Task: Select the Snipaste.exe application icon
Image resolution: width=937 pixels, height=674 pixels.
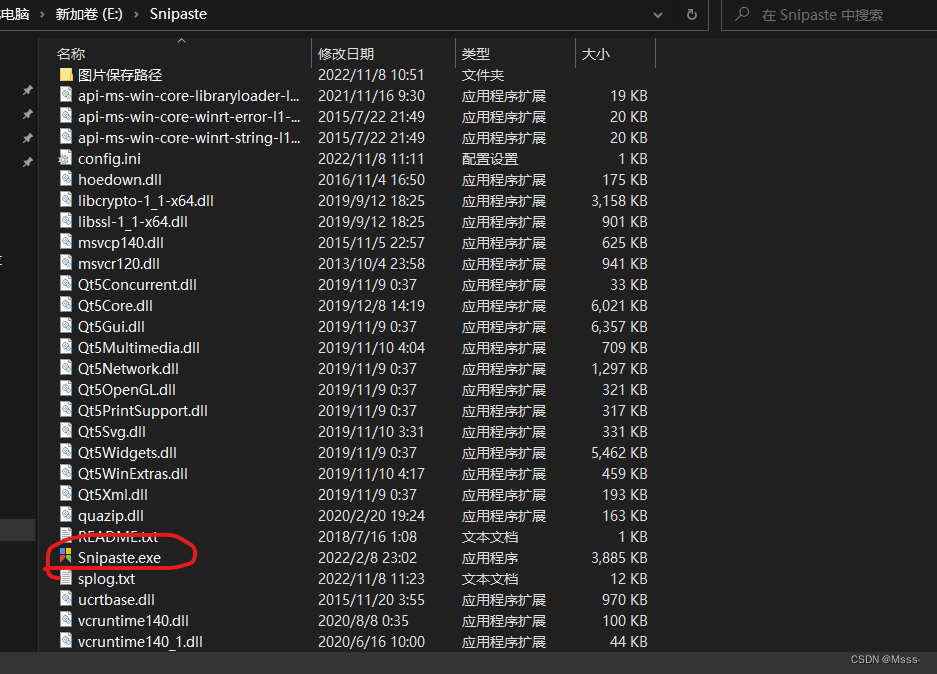Action: 66,557
